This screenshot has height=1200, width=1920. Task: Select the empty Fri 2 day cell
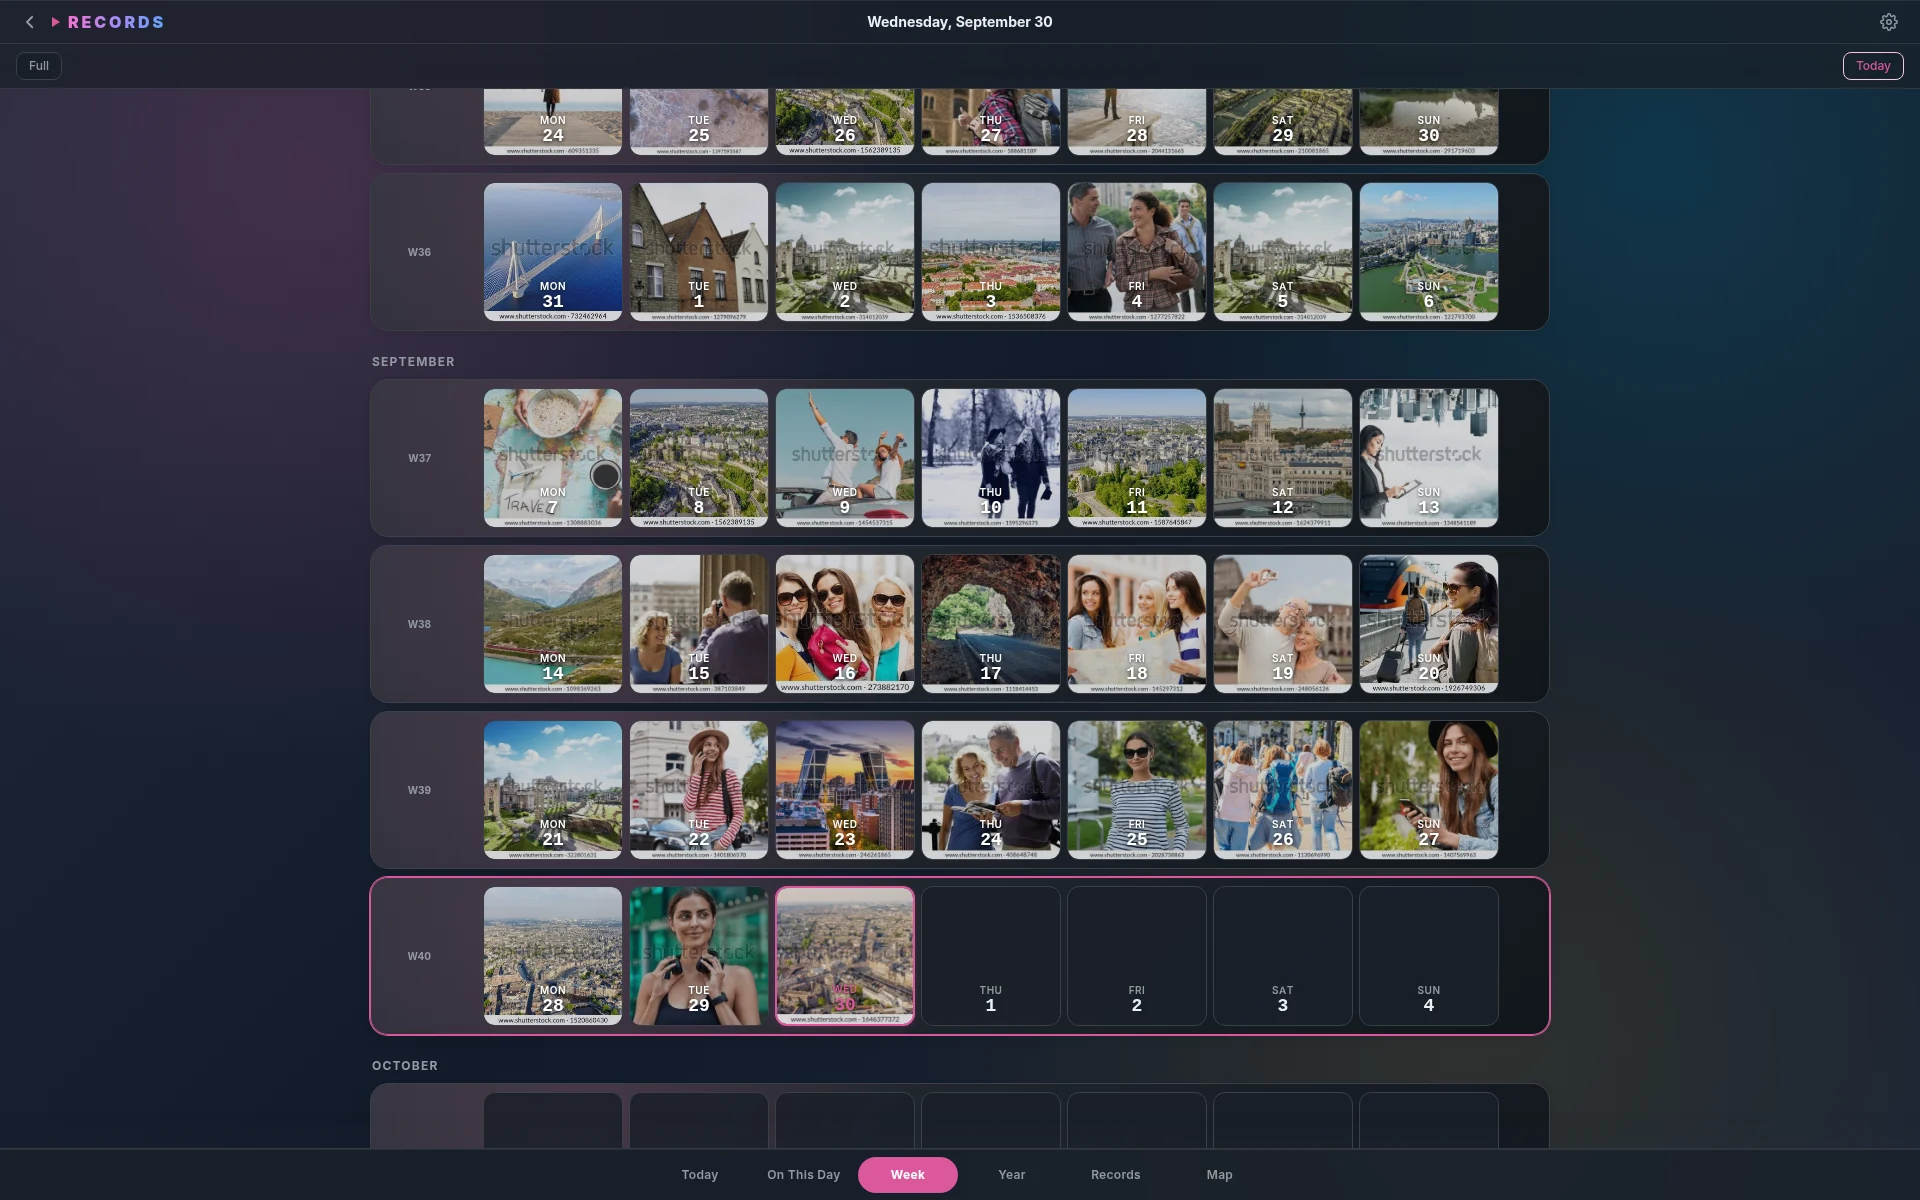(x=1137, y=956)
